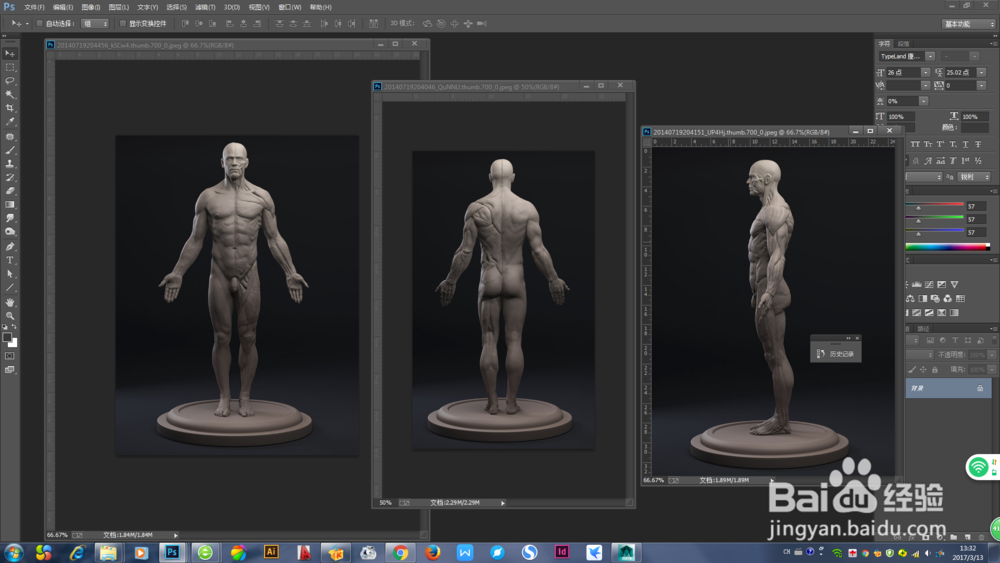Select the Zoom tool

pos(10,316)
